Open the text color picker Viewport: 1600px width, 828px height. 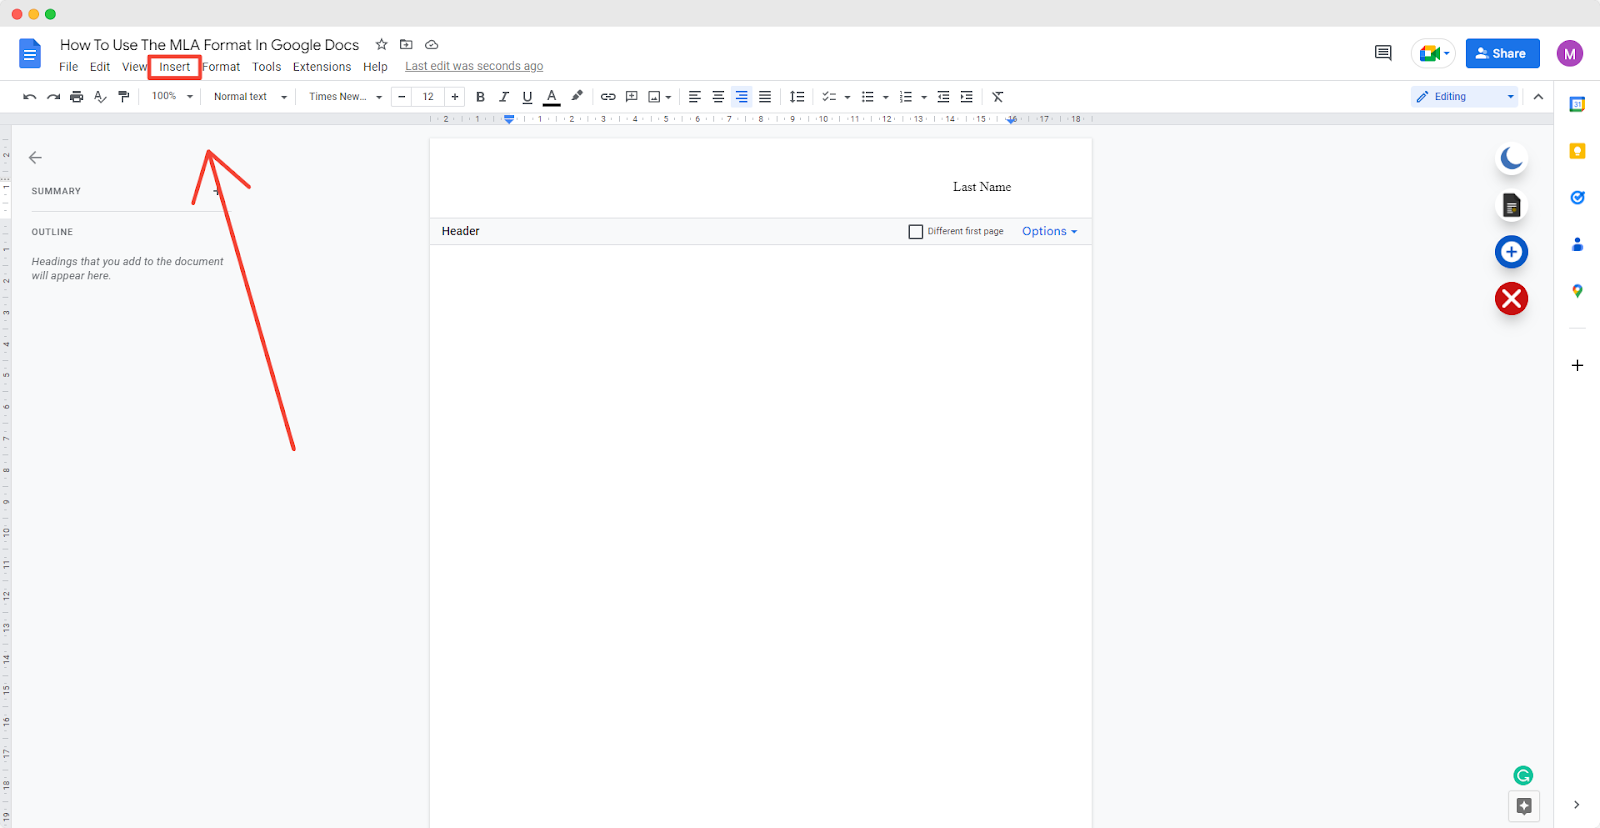point(551,97)
